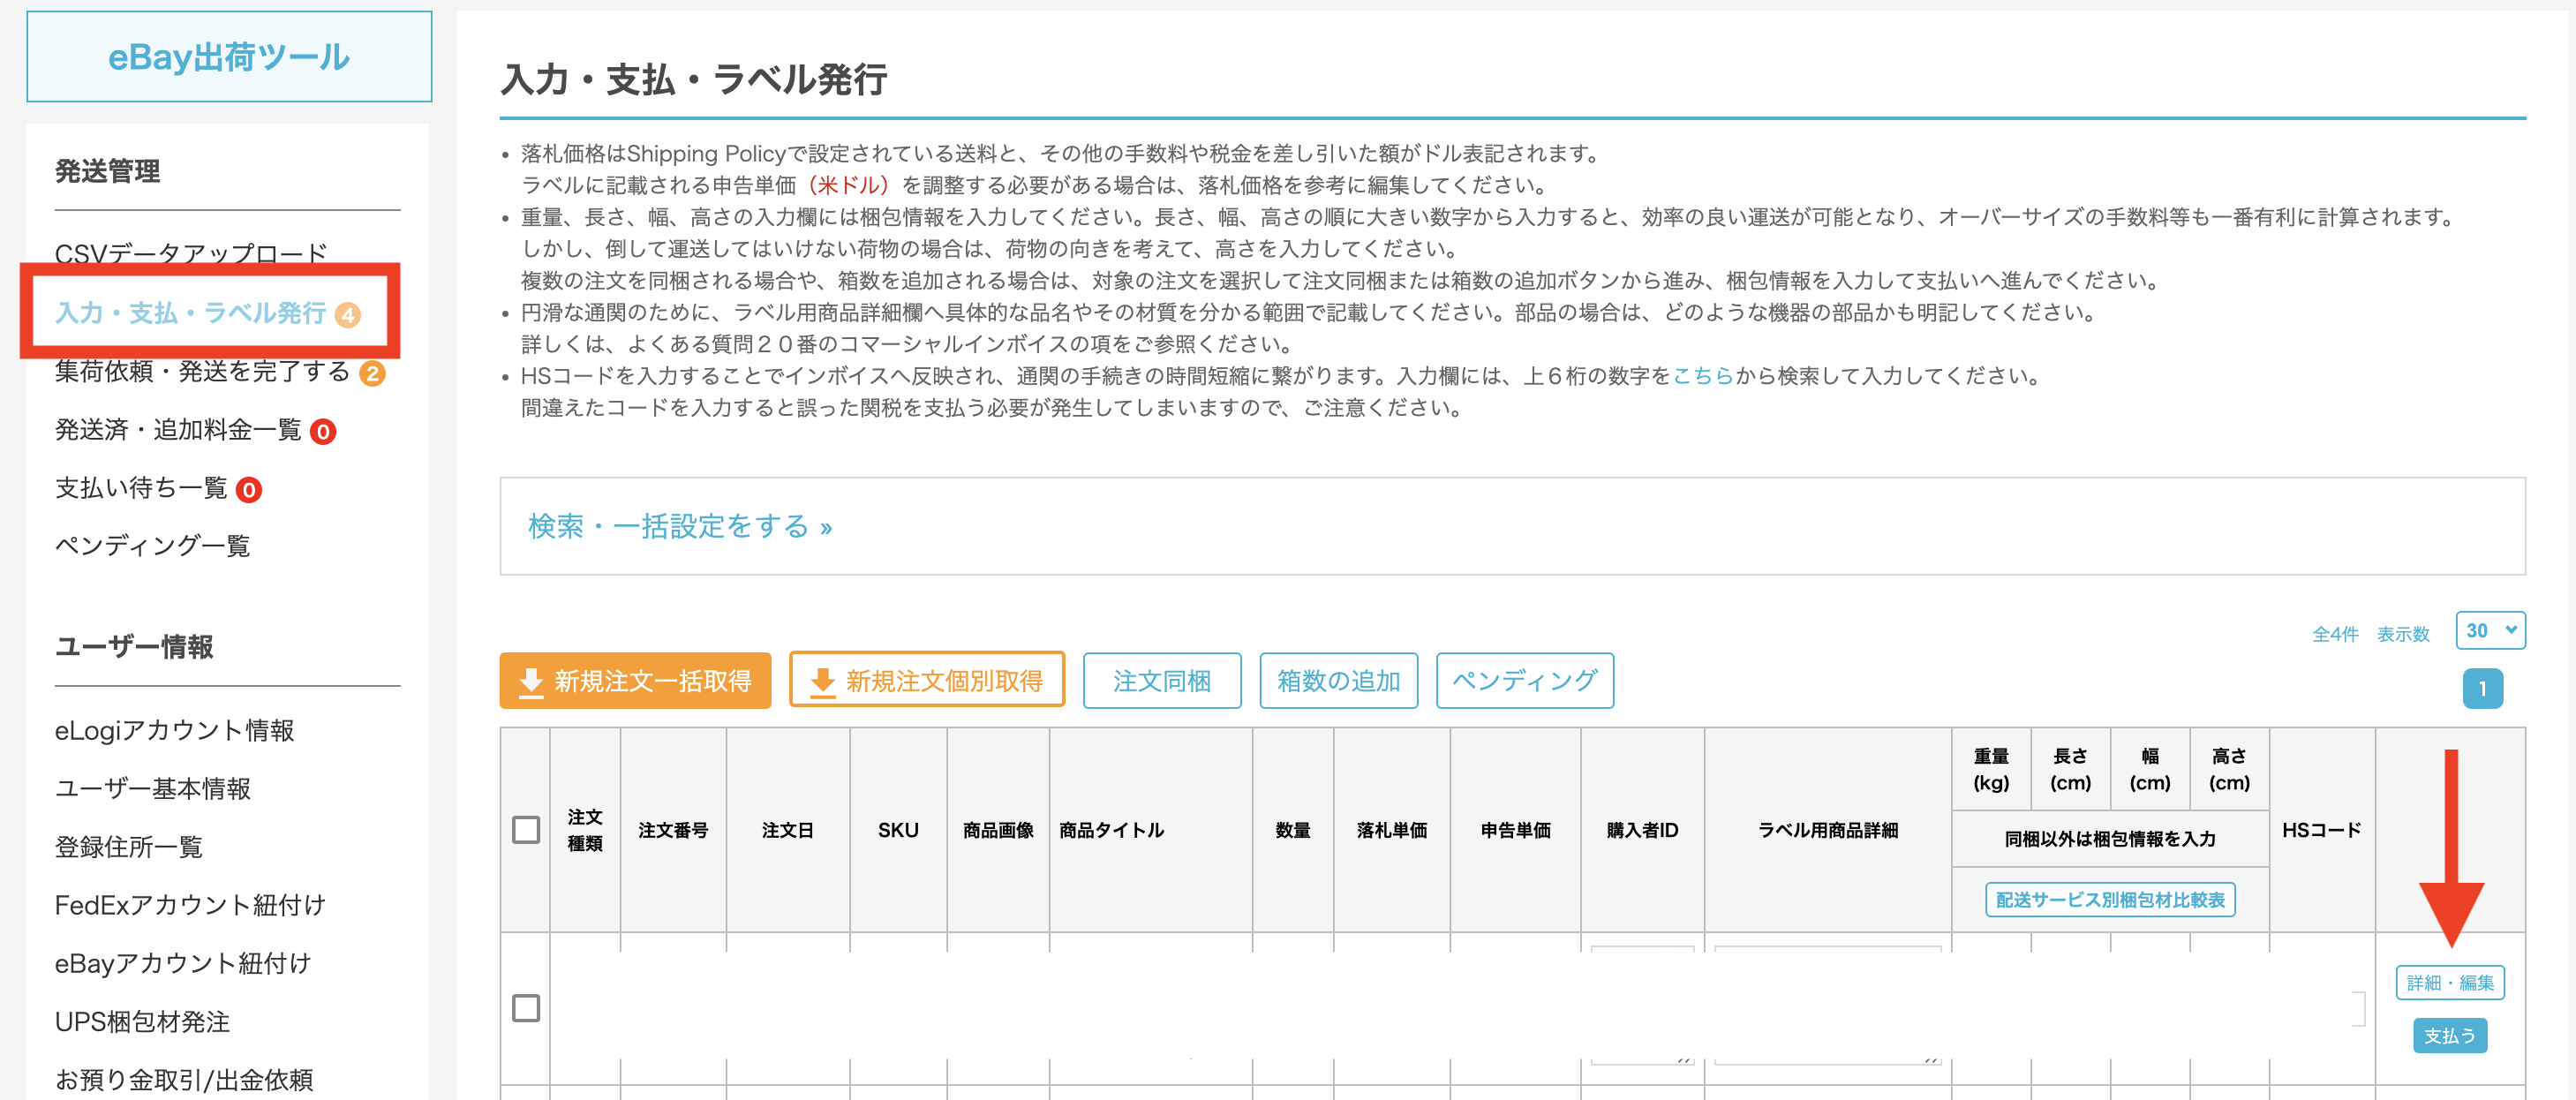
Task: Click red zero badge next to 発送済・追加料金一覧
Action: click(x=323, y=432)
